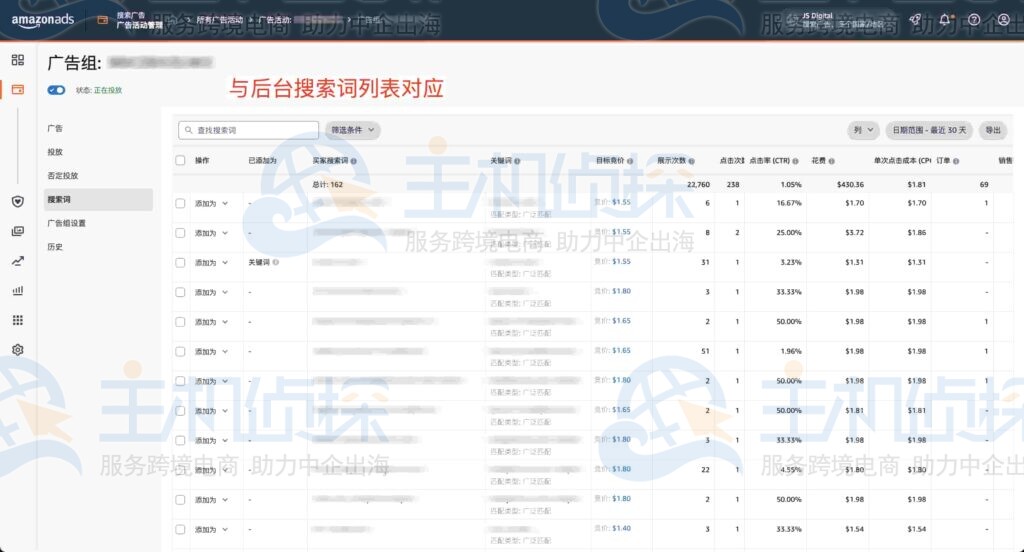Expand 添加为 dropdown in 25.00% row
1024x552 pixels.
(212, 233)
